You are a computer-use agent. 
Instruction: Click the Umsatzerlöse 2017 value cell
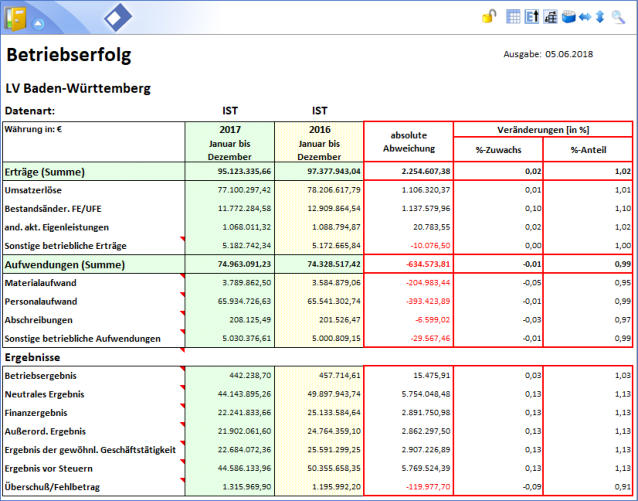(x=229, y=189)
